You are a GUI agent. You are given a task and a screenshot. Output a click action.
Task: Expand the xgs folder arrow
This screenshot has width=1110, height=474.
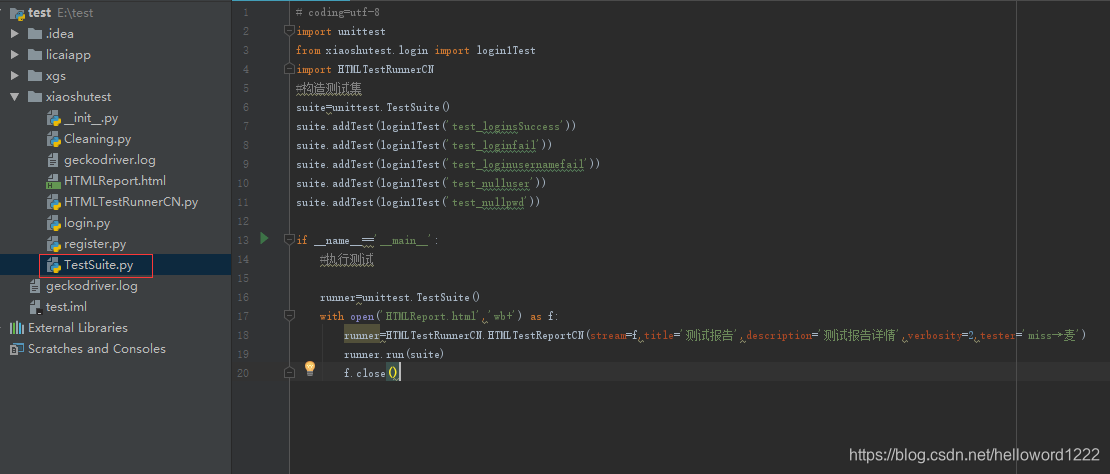coord(15,76)
